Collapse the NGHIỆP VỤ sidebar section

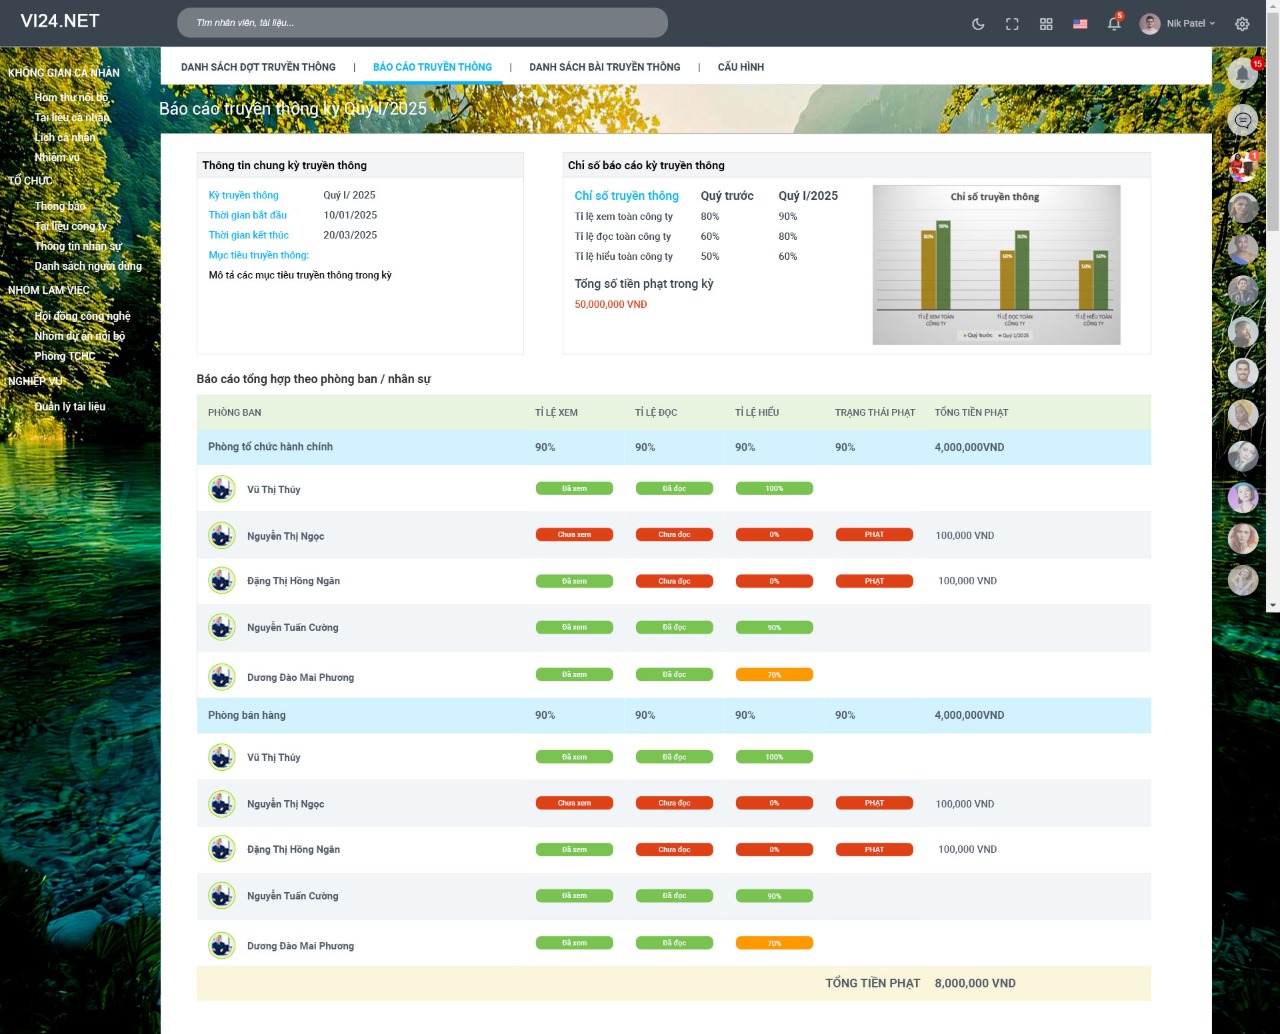(35, 382)
